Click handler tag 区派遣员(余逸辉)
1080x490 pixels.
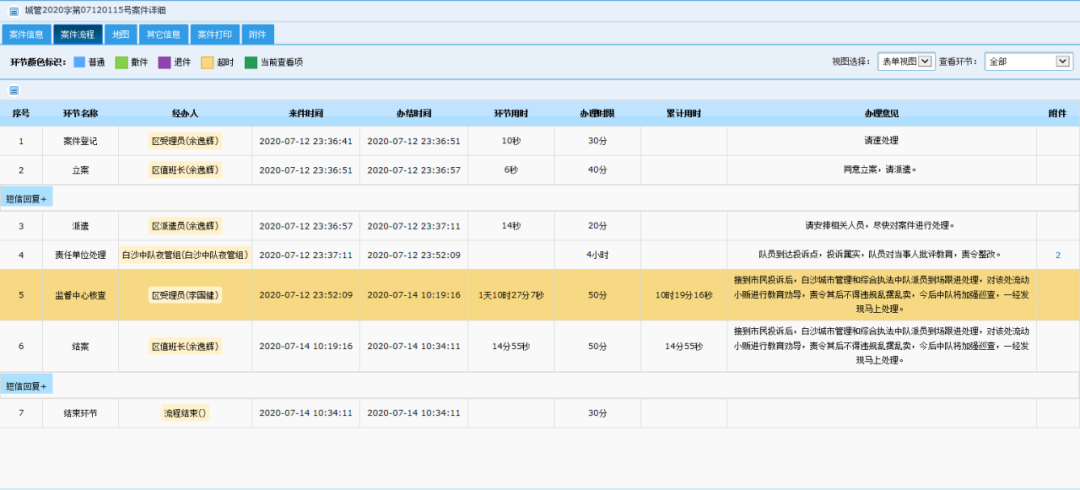pyautogui.click(x=185, y=225)
